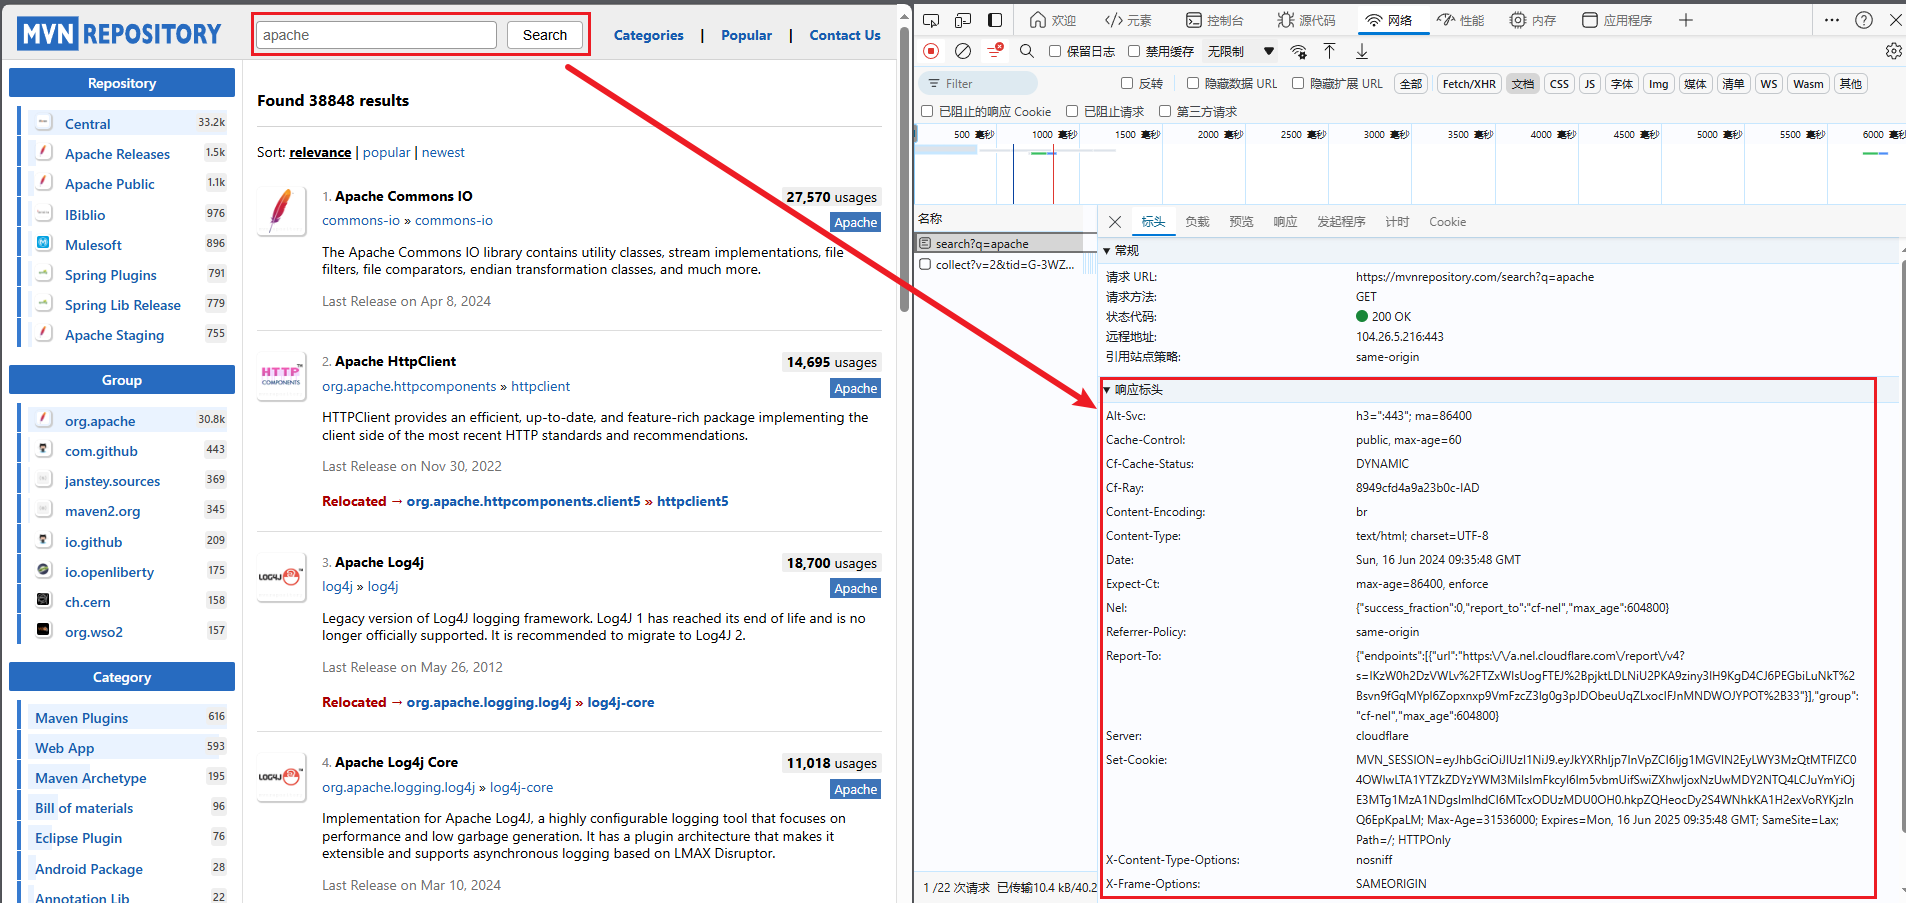Image resolution: width=1906 pixels, height=903 pixels.
Task: Clear the network log
Action: coord(963,51)
